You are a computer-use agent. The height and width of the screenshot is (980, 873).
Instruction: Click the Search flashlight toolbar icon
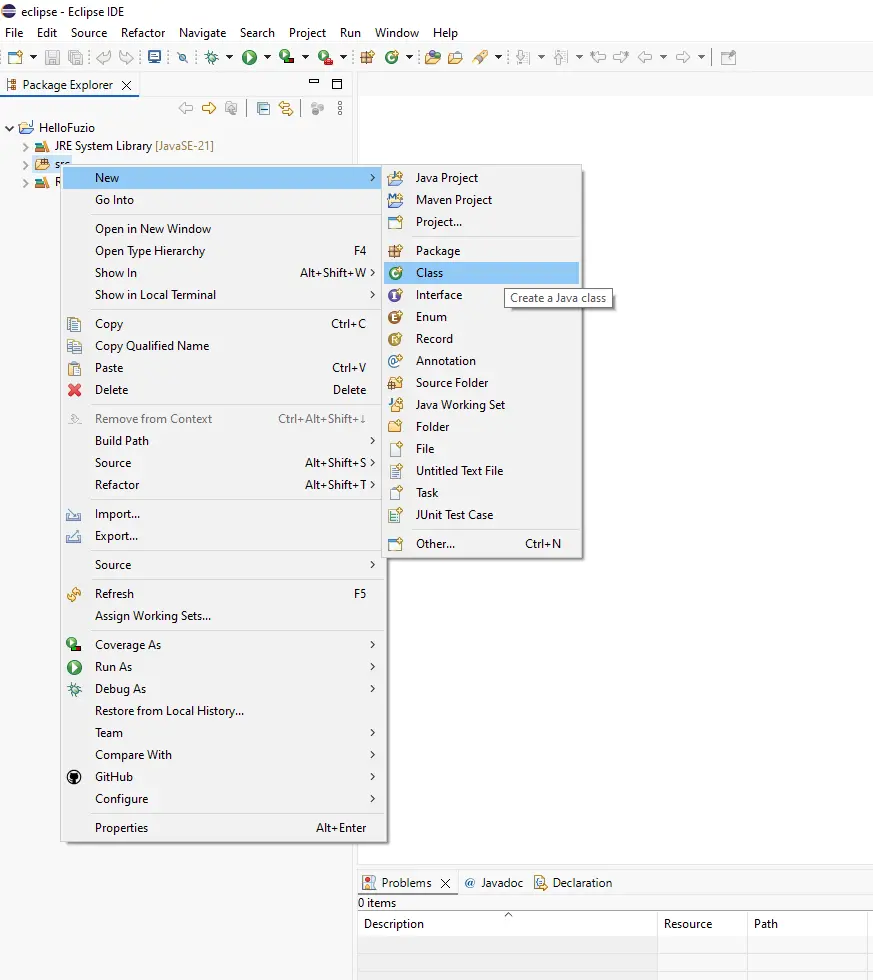pos(481,58)
